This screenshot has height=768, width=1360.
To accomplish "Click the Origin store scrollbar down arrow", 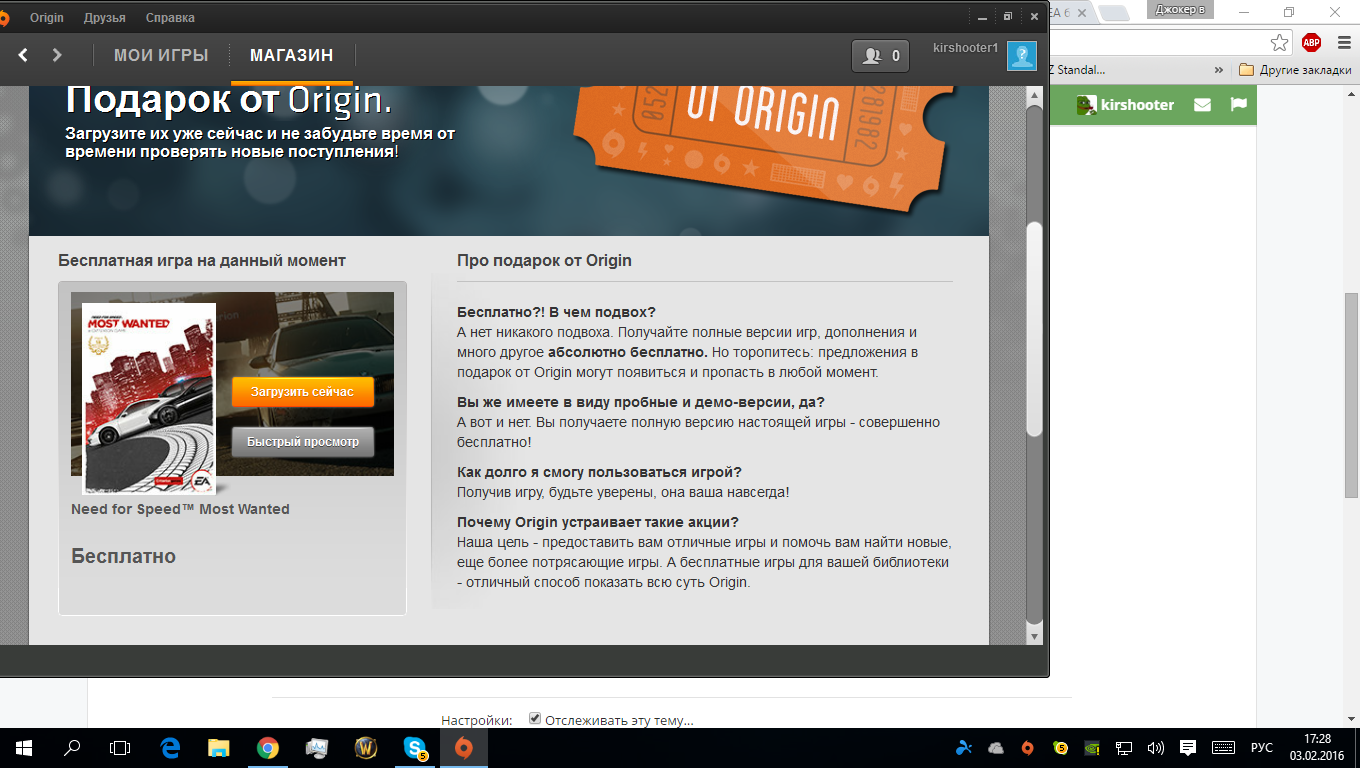I will (x=1035, y=636).
